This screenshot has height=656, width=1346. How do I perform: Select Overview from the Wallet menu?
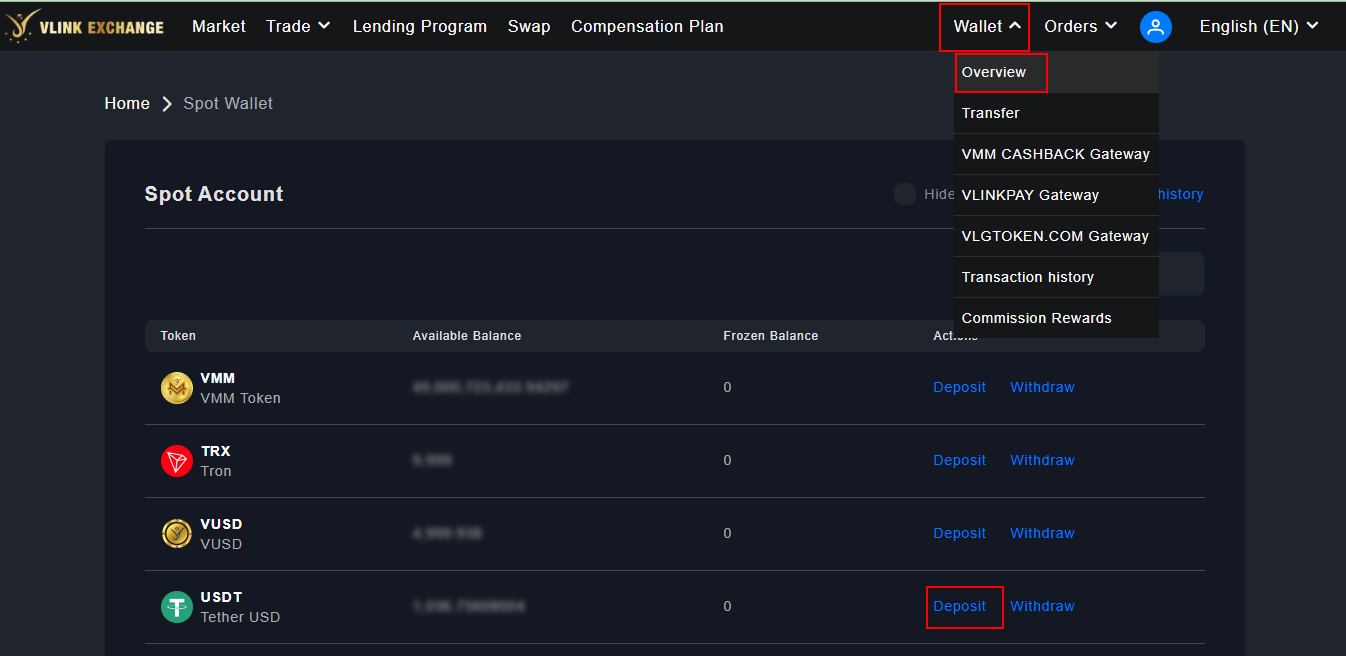coord(994,72)
